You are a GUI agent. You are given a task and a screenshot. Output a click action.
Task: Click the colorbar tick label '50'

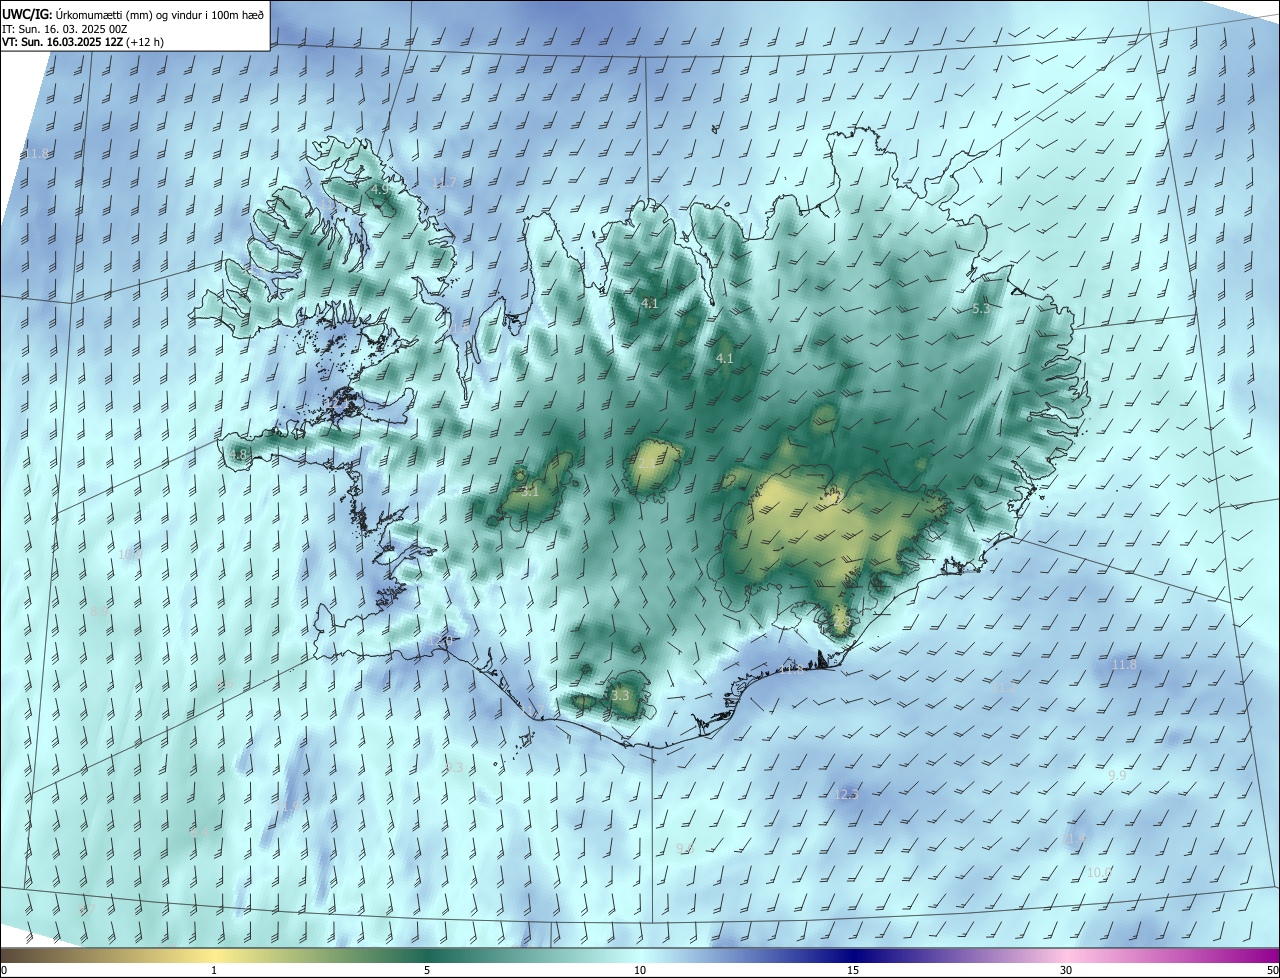(x=1272, y=971)
